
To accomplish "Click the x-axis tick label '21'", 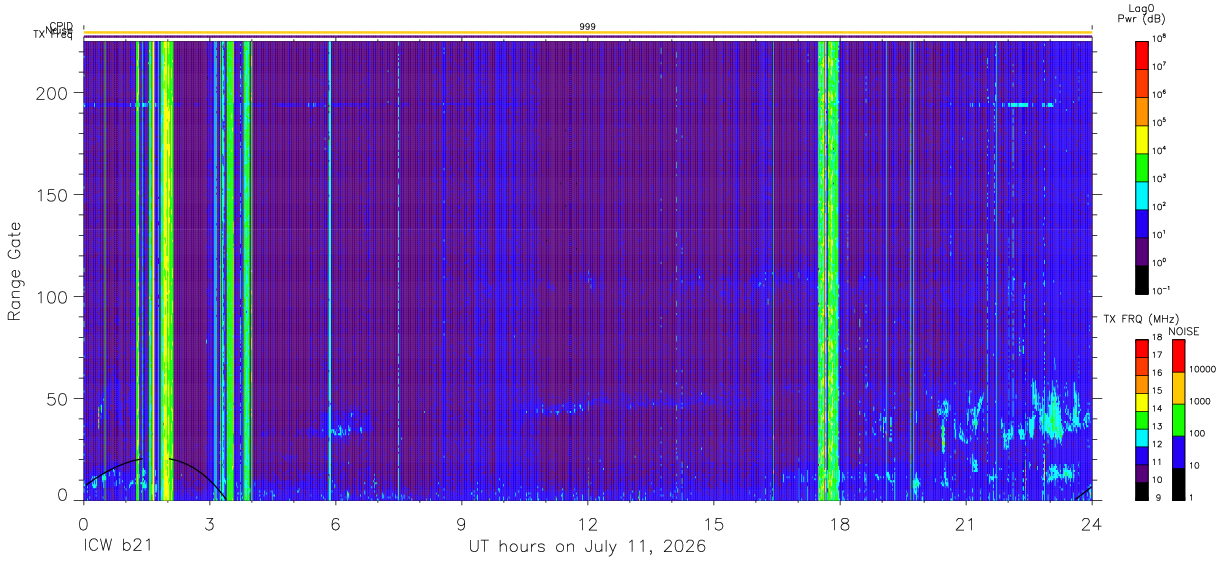I will 966,524.
